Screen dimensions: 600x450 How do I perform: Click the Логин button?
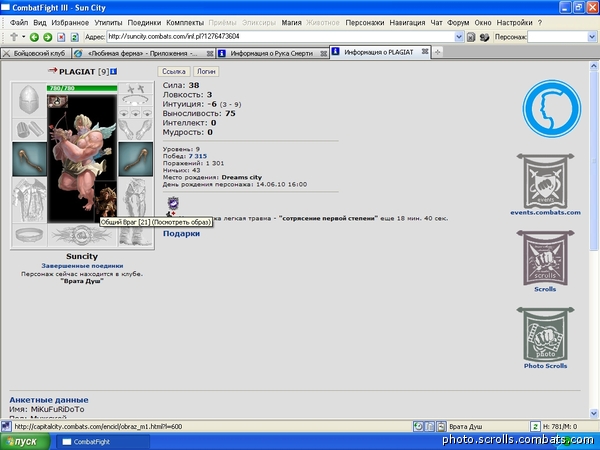pos(206,71)
